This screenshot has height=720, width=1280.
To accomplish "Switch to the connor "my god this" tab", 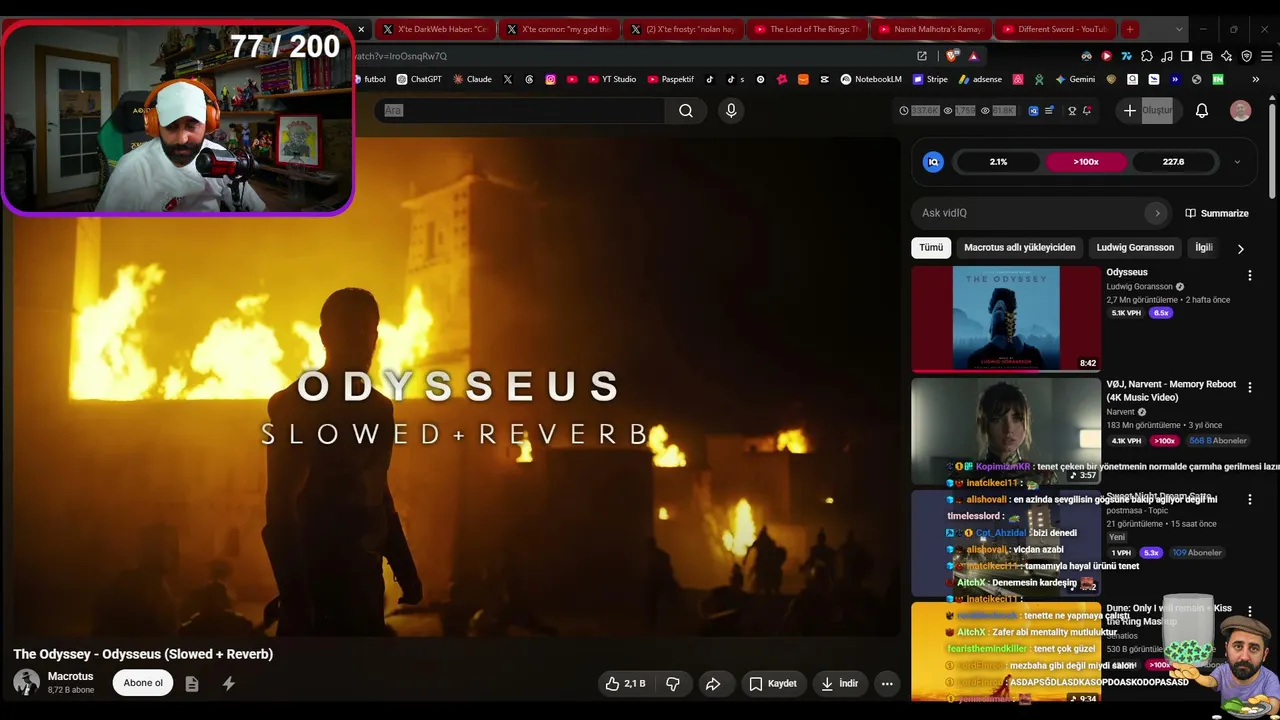I will 559,29.
